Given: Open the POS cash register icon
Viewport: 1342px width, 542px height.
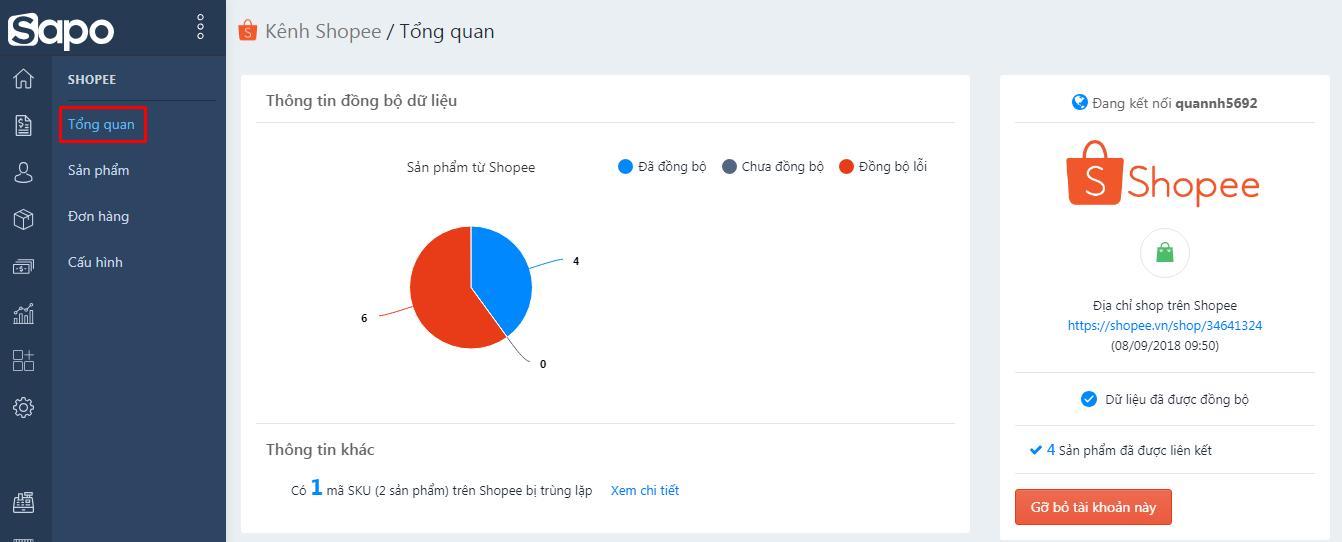Looking at the screenshot, I should tap(23, 503).
